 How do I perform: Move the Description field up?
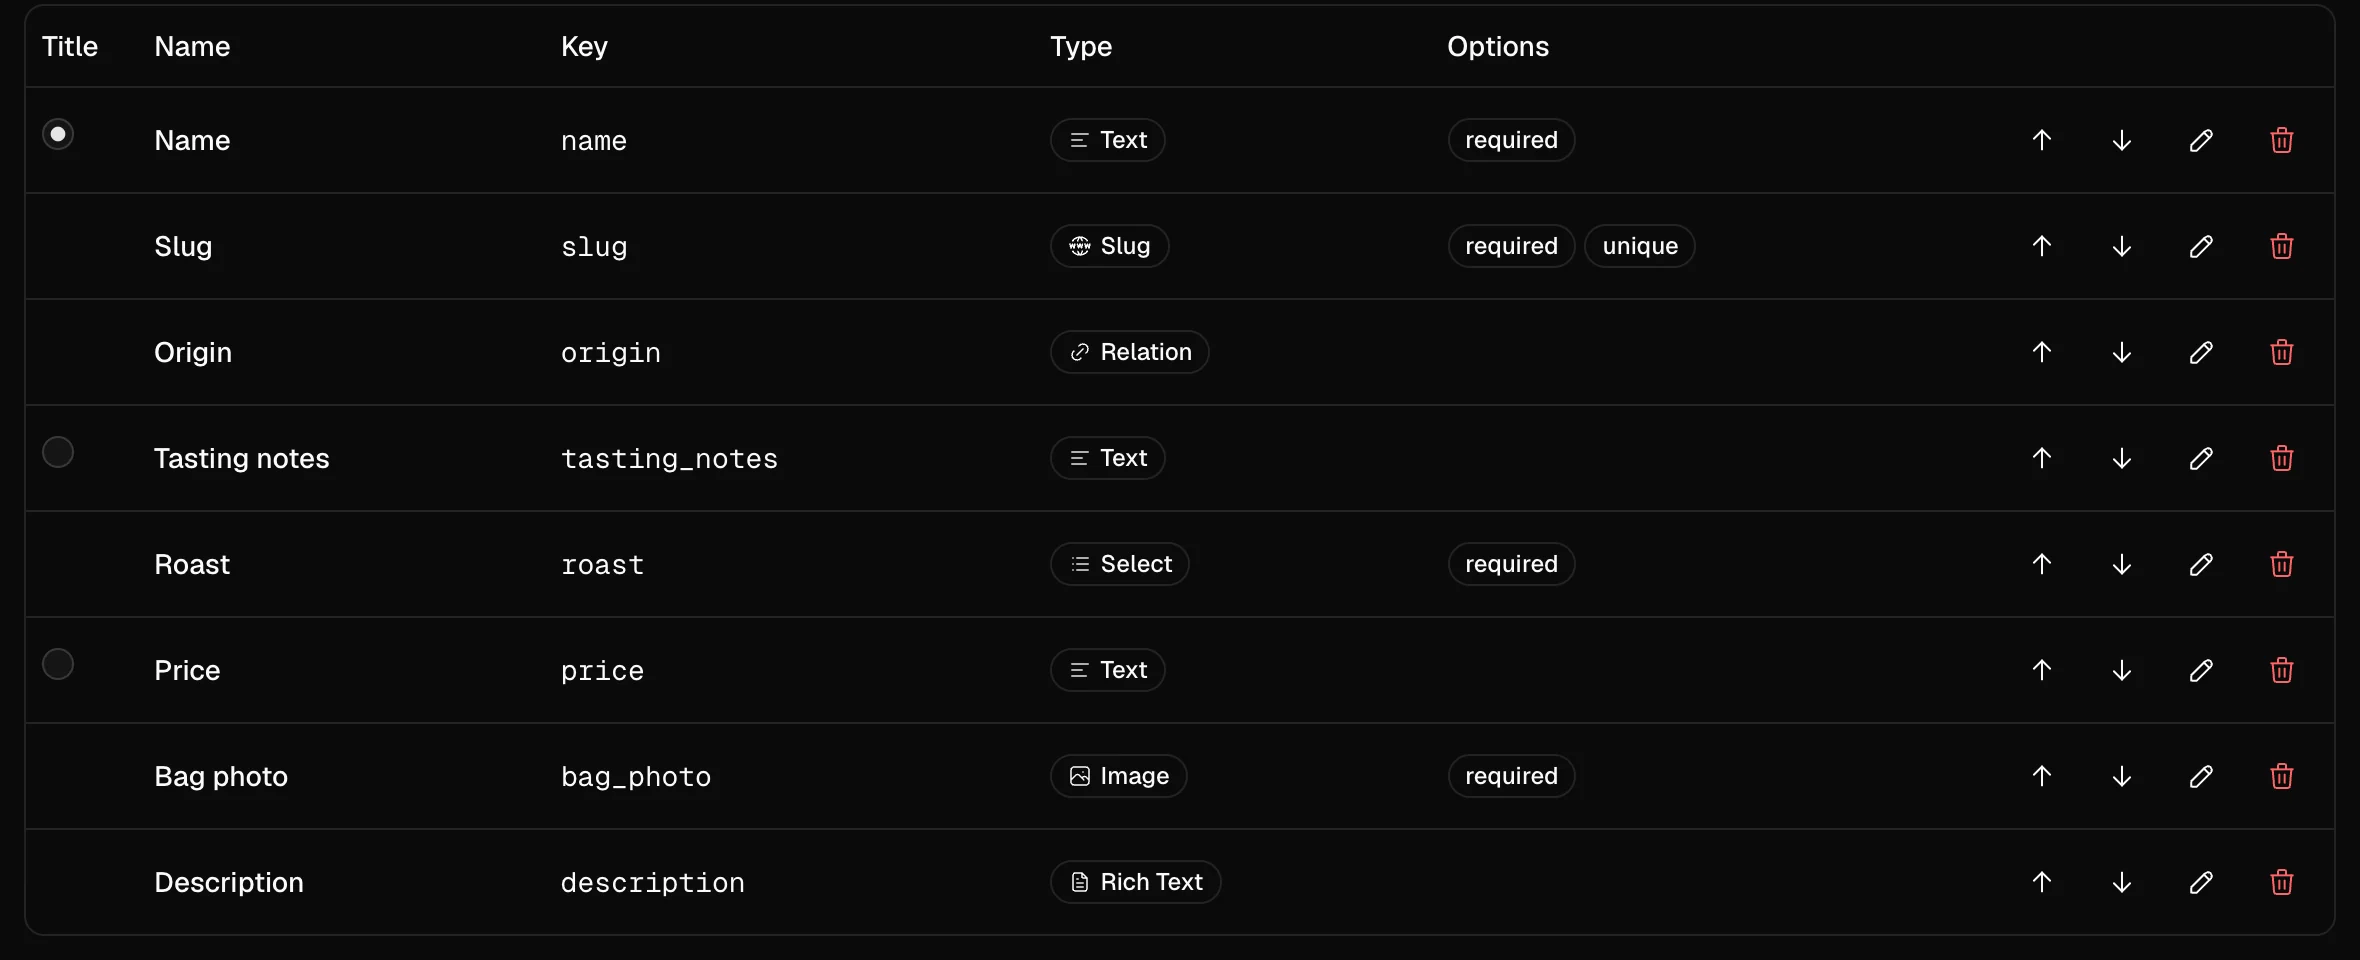(x=2041, y=882)
